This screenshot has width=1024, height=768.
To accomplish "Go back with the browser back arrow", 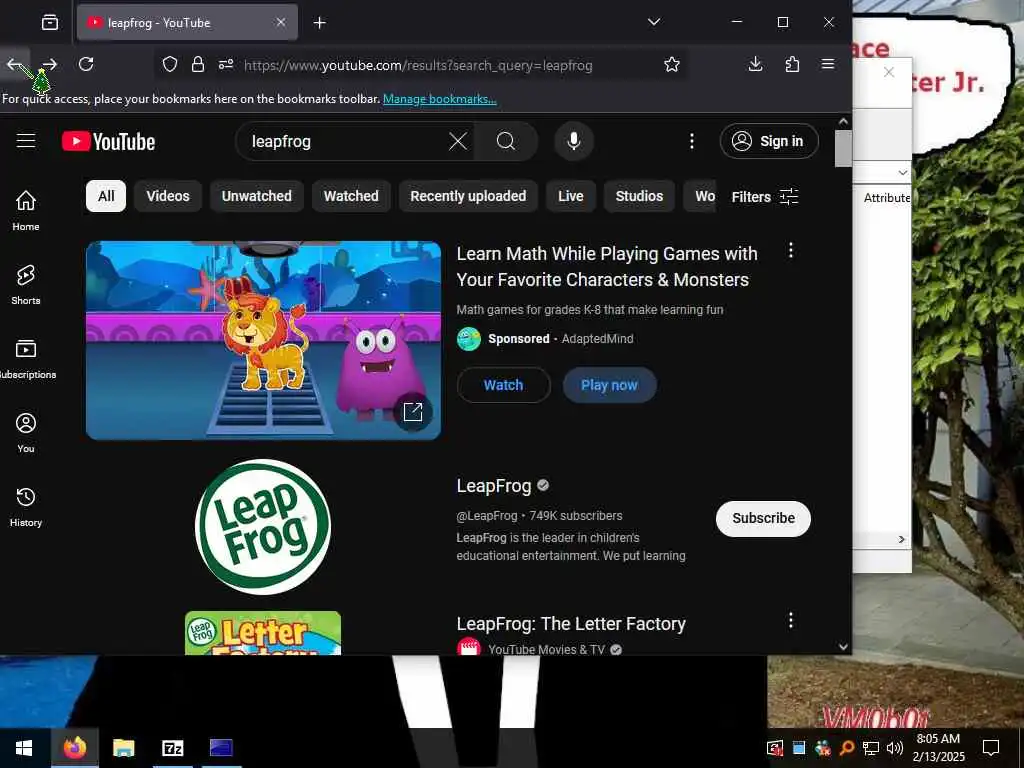I will 14,65.
